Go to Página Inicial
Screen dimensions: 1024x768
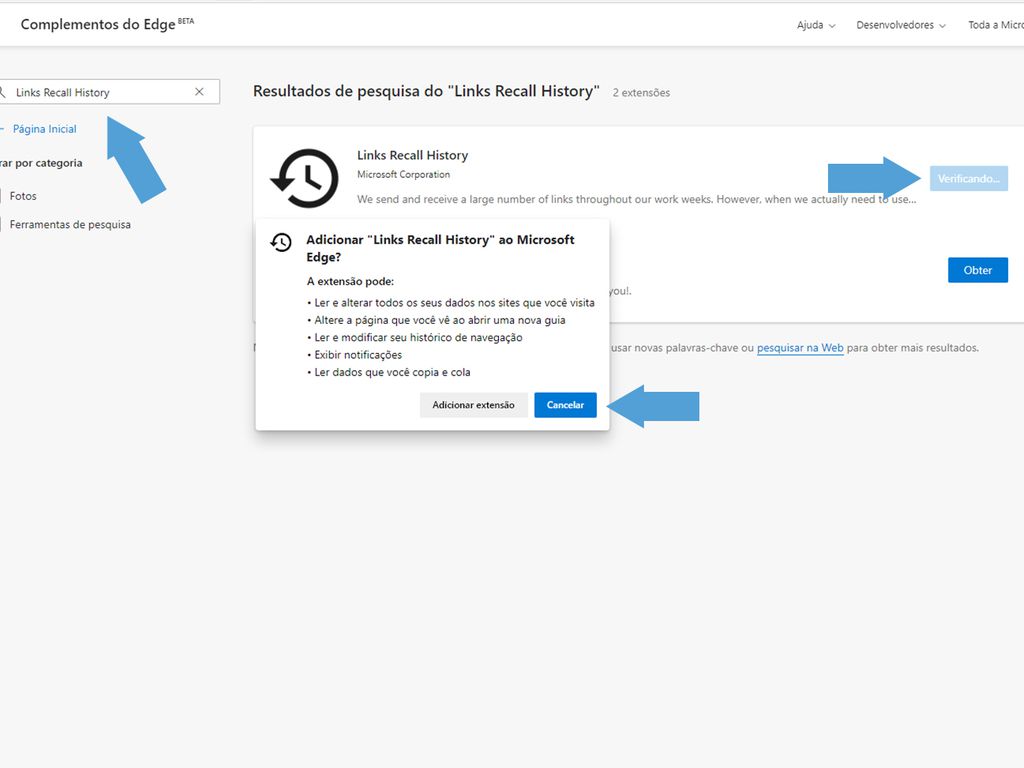(44, 129)
